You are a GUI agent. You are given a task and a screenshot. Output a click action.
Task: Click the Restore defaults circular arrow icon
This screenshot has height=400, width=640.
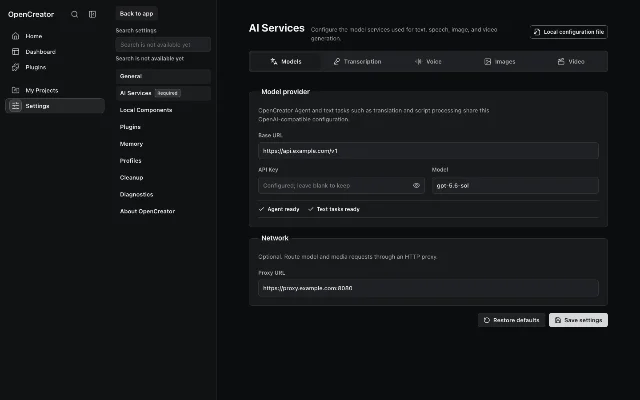(x=487, y=320)
